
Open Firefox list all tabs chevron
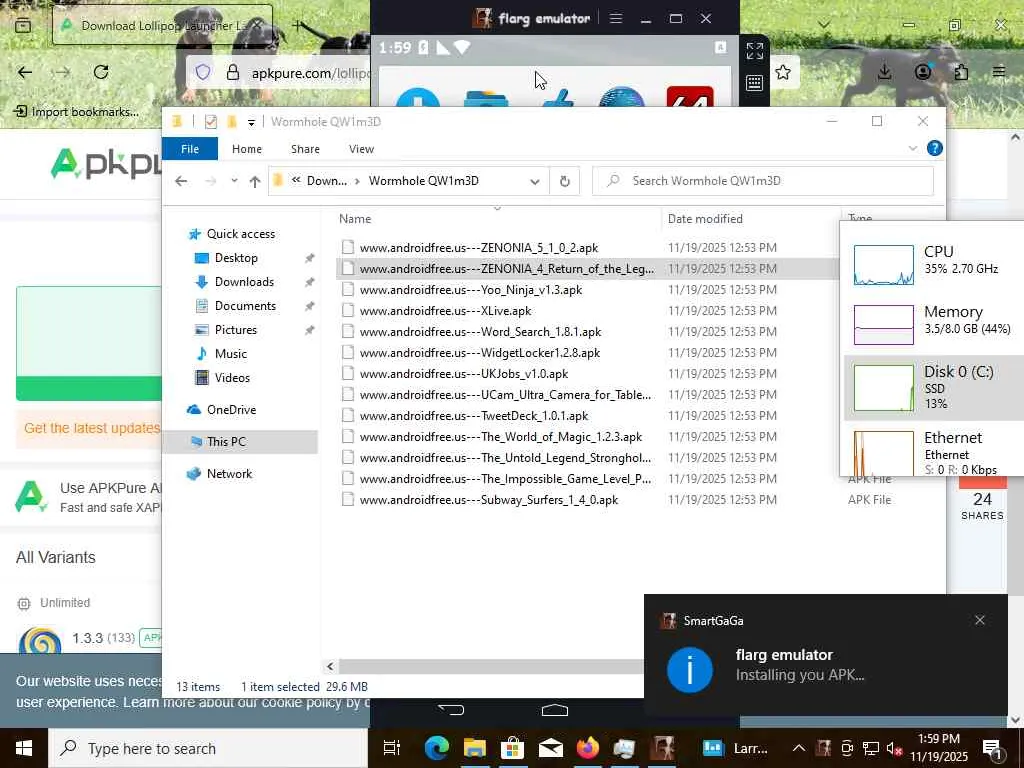click(x=824, y=25)
